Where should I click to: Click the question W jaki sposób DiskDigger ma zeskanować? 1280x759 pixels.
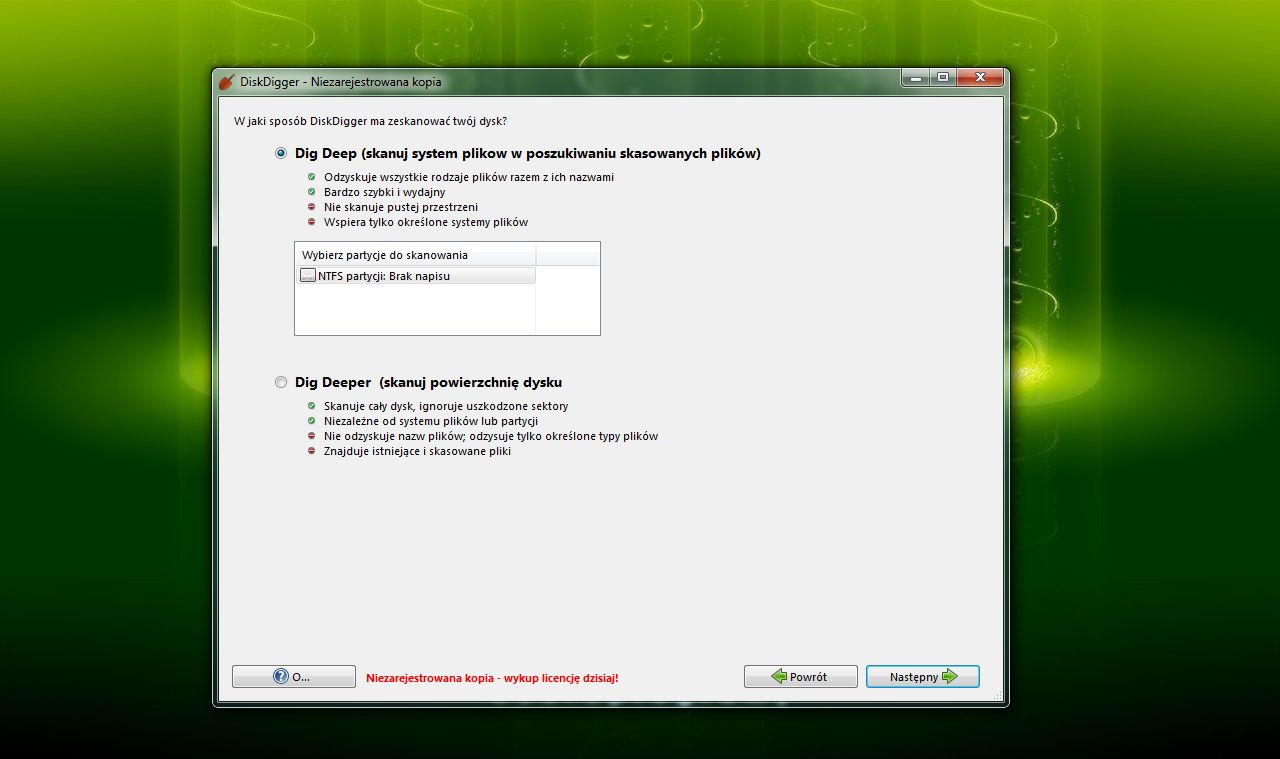(x=370, y=121)
